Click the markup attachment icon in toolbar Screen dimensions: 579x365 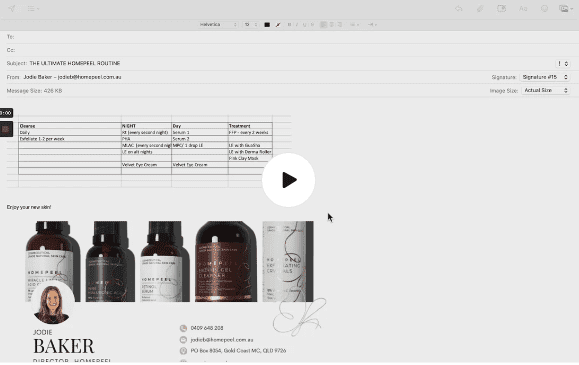[x=501, y=8]
